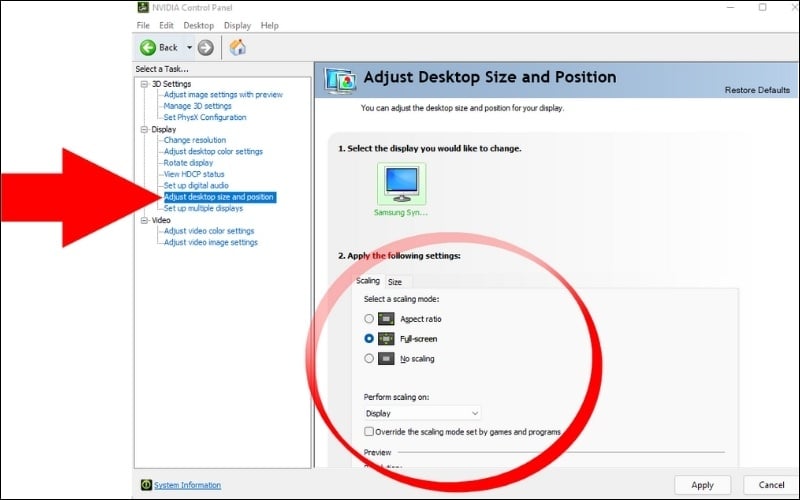Open the Perform scaling on dropdown
Viewport: 800px width, 500px height.
(422, 413)
